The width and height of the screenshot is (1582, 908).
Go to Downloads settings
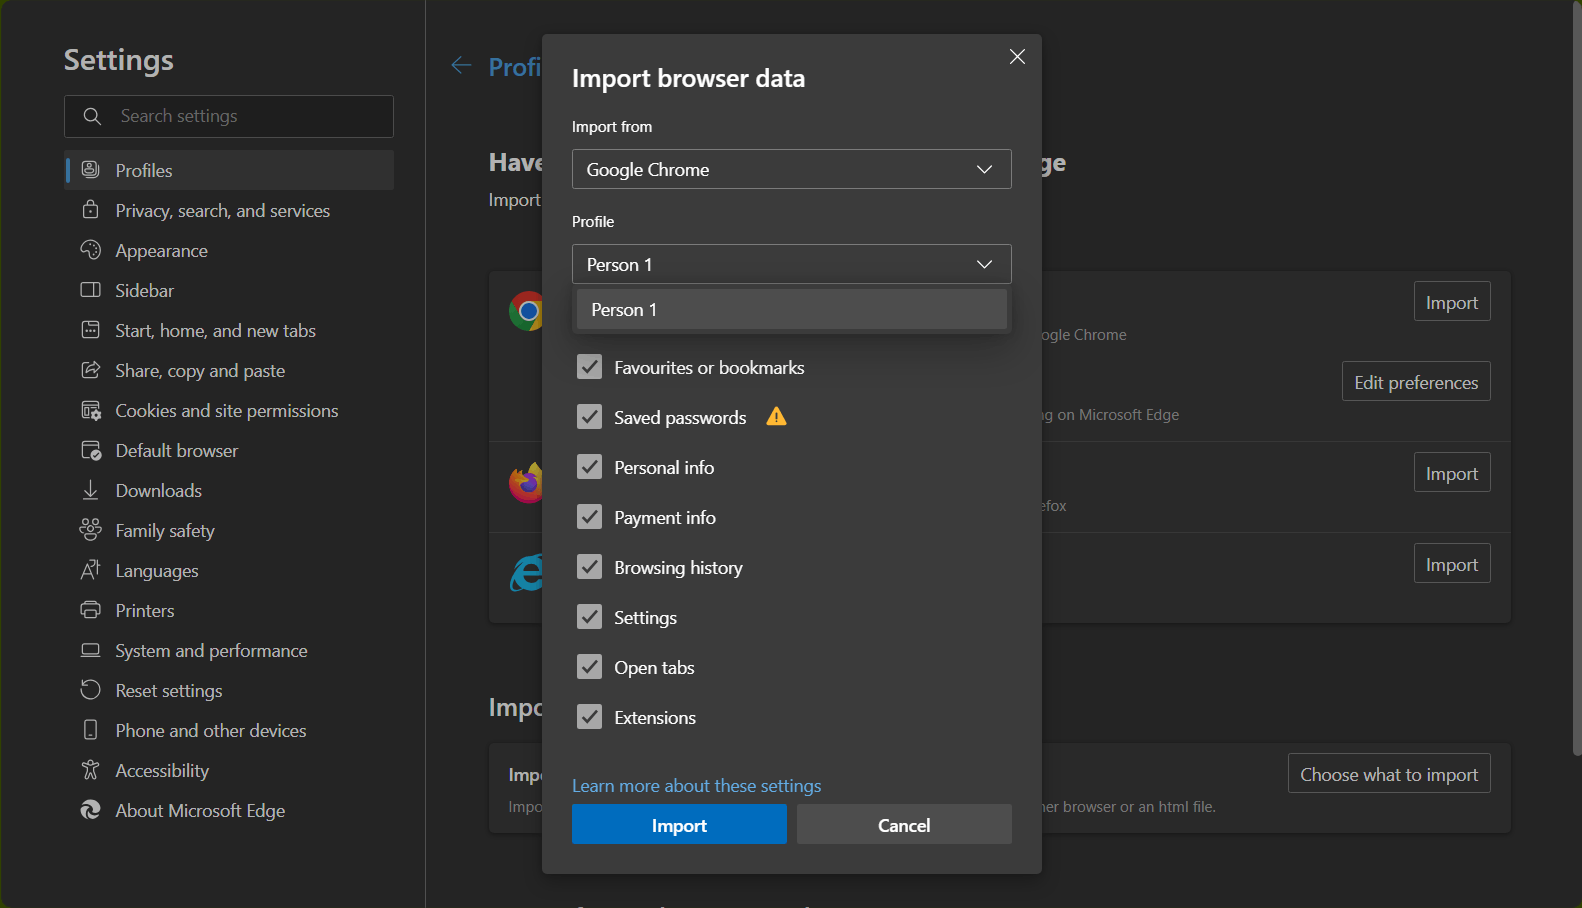point(229,490)
